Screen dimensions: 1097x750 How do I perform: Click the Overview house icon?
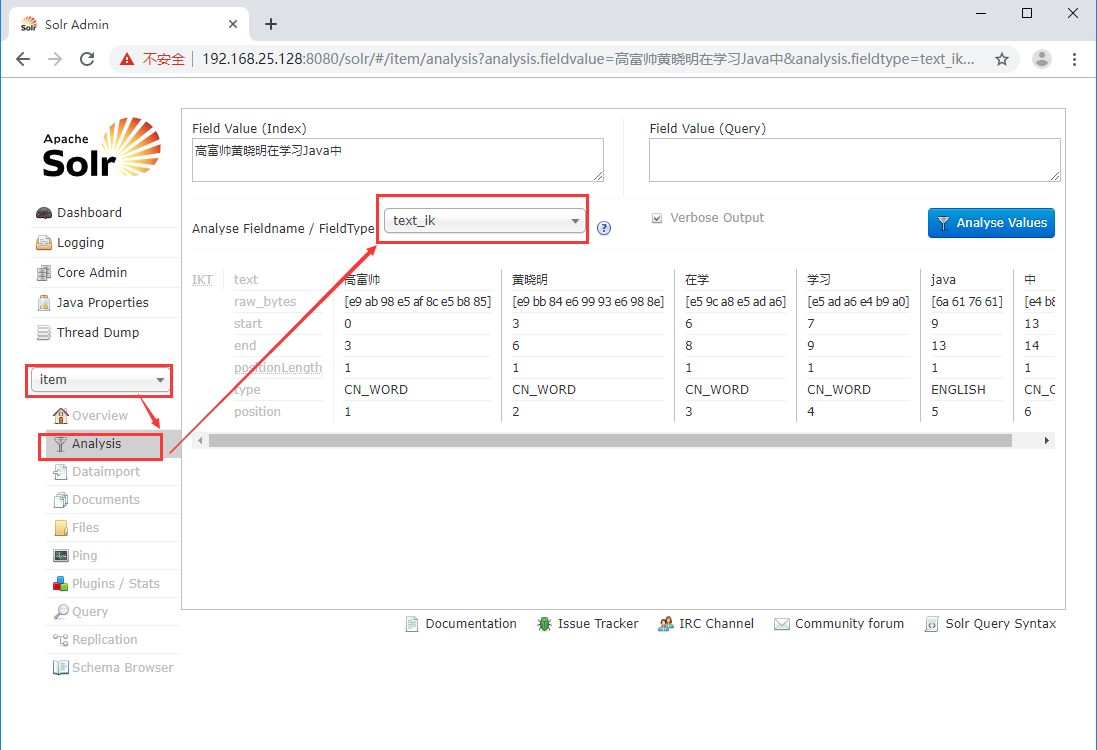click(x=61, y=416)
